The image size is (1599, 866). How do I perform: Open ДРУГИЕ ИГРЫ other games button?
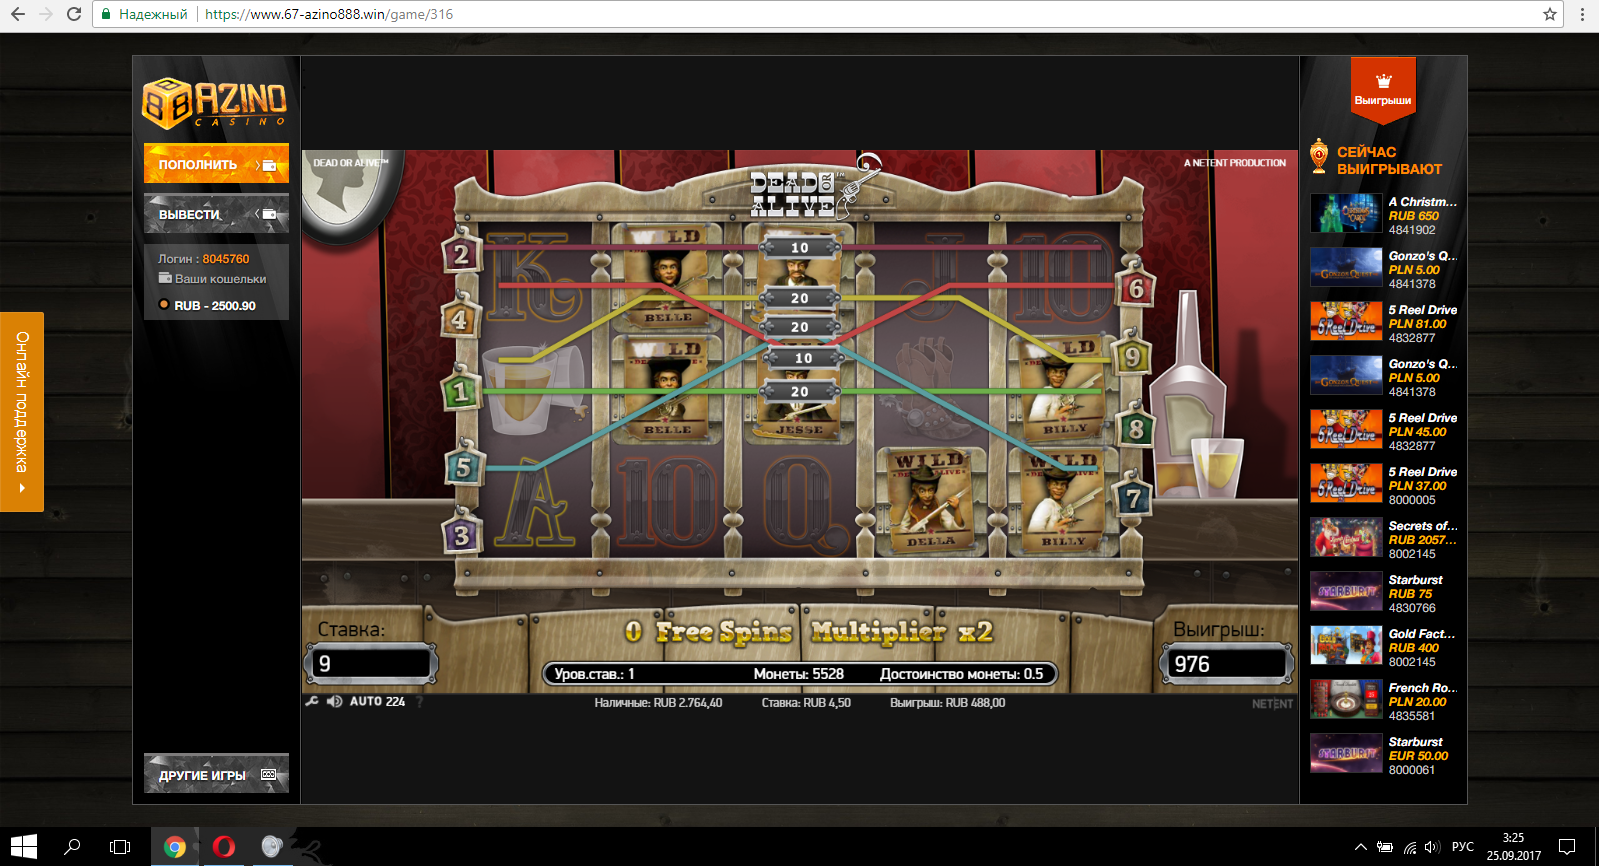click(216, 774)
